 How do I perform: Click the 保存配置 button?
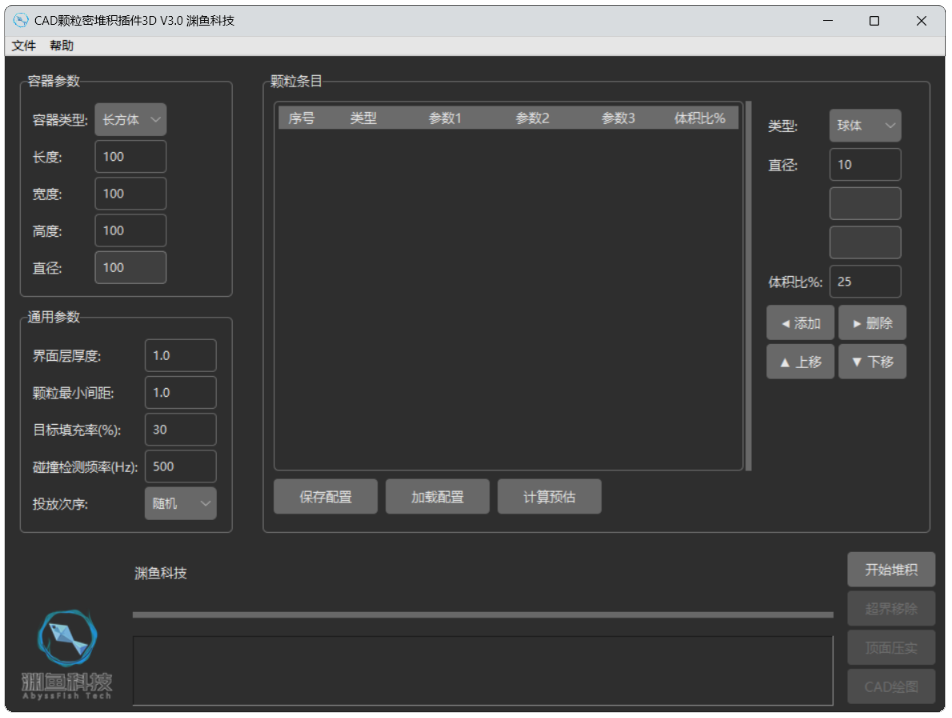[x=325, y=496]
